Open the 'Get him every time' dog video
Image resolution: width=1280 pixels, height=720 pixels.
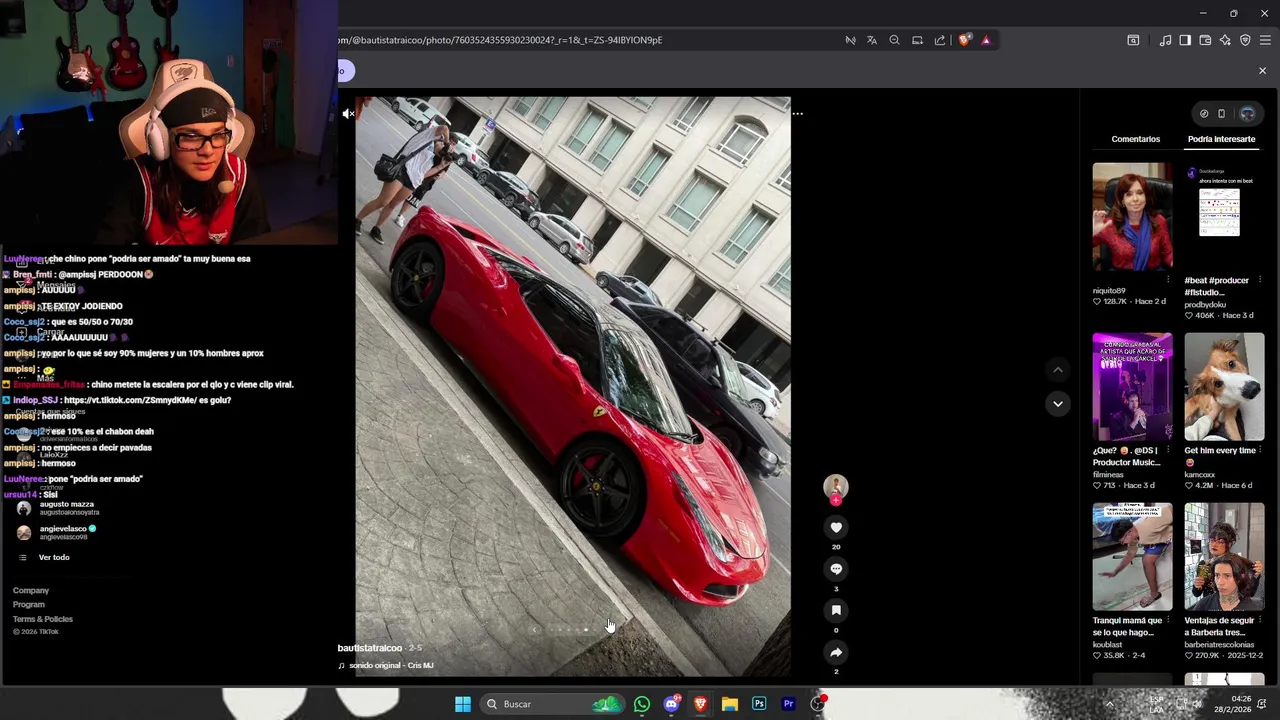click(x=1224, y=387)
